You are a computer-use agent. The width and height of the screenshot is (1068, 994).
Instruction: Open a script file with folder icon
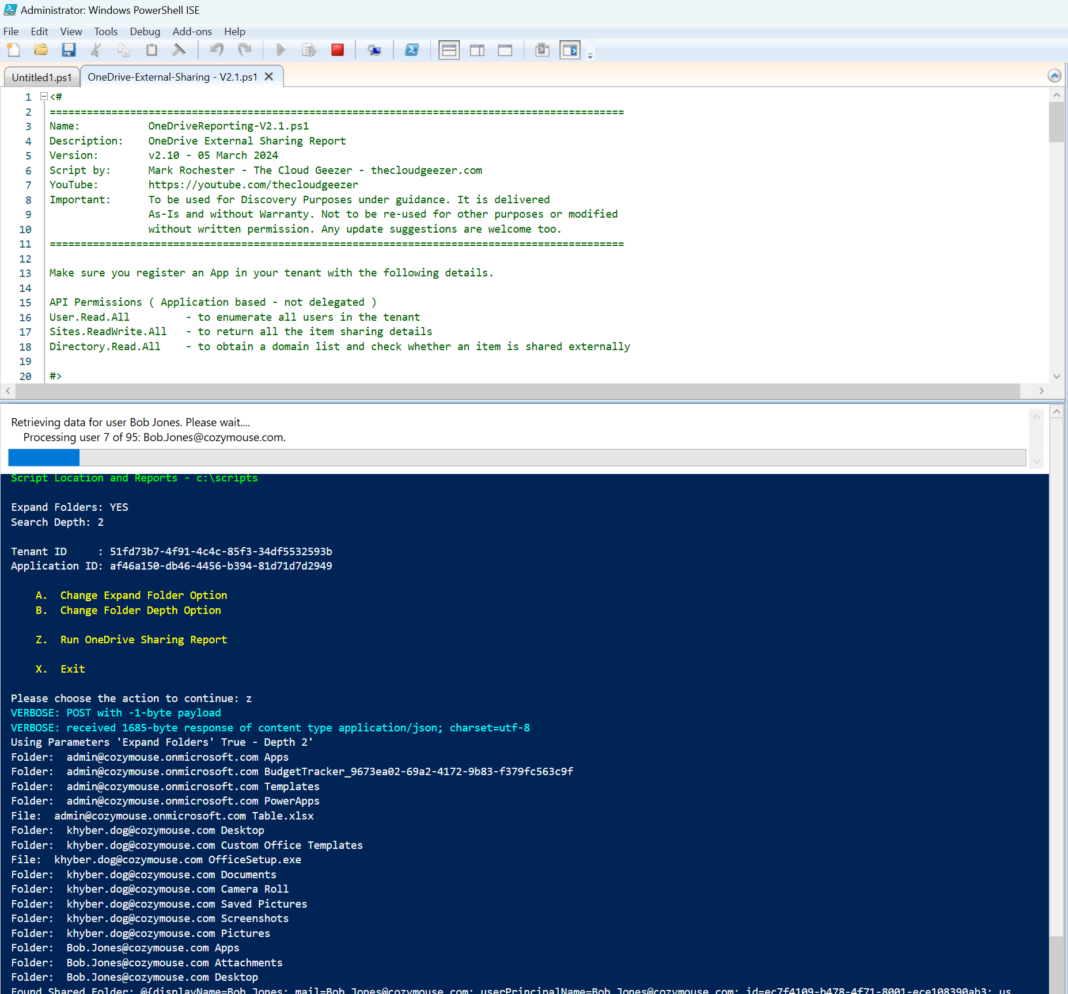41,50
